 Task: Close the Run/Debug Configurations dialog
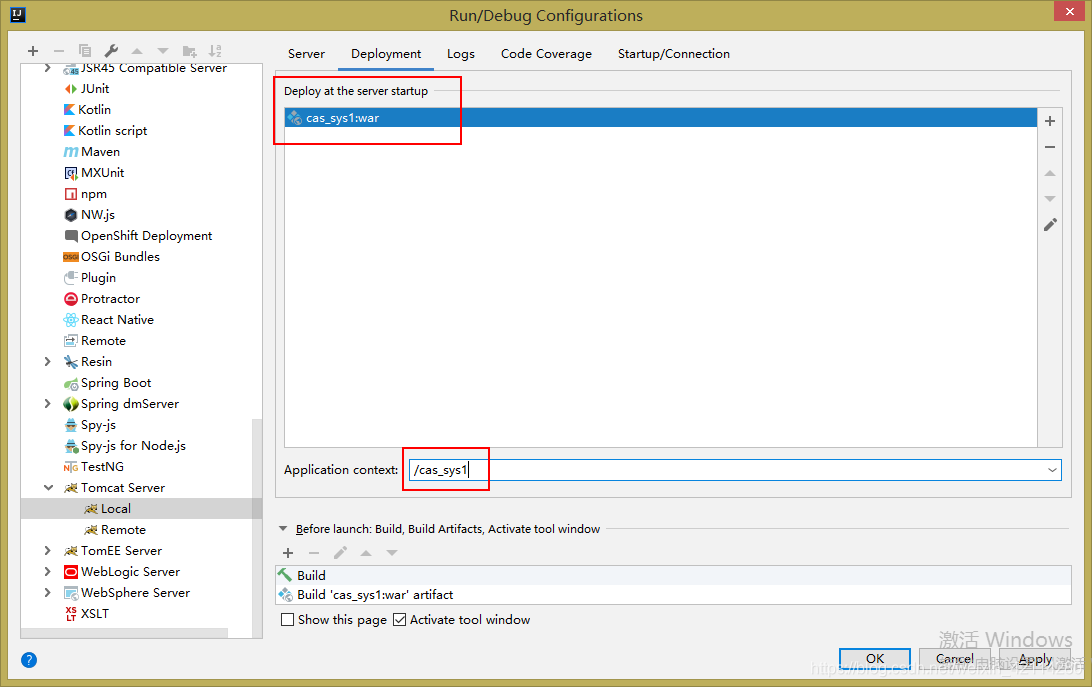[x=1069, y=11]
